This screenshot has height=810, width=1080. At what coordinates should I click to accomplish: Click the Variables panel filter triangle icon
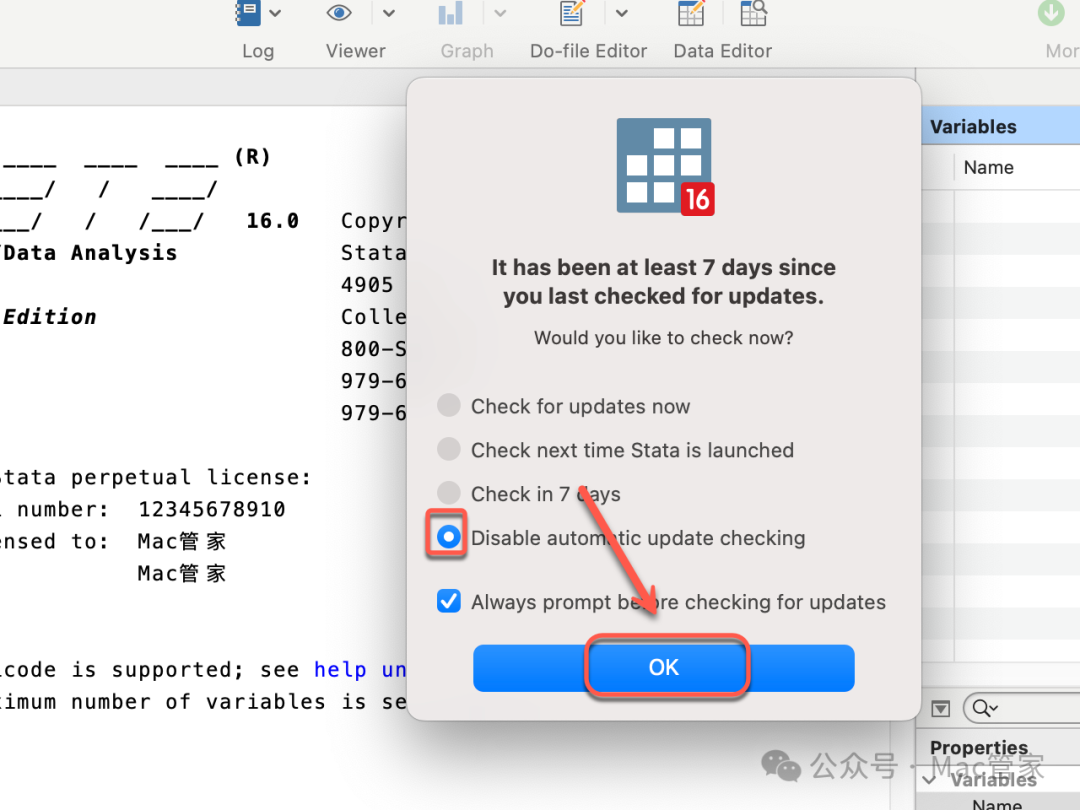[x=940, y=708]
